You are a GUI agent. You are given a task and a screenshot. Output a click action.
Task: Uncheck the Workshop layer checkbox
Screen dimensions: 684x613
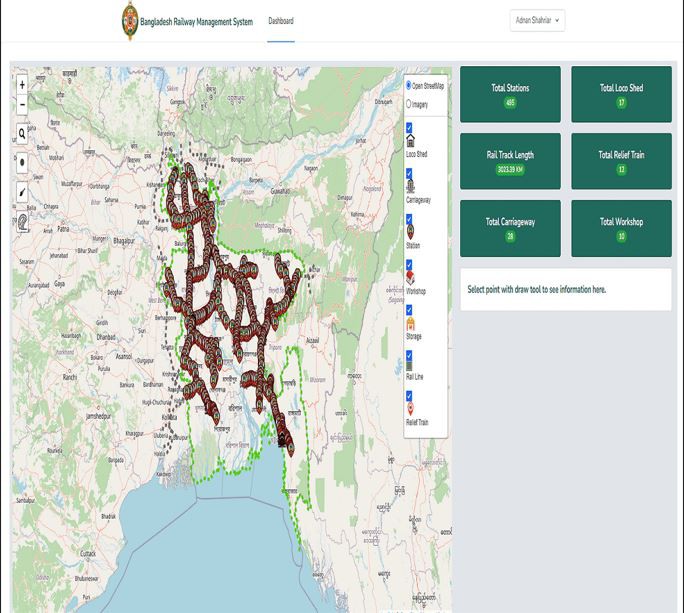click(x=409, y=265)
